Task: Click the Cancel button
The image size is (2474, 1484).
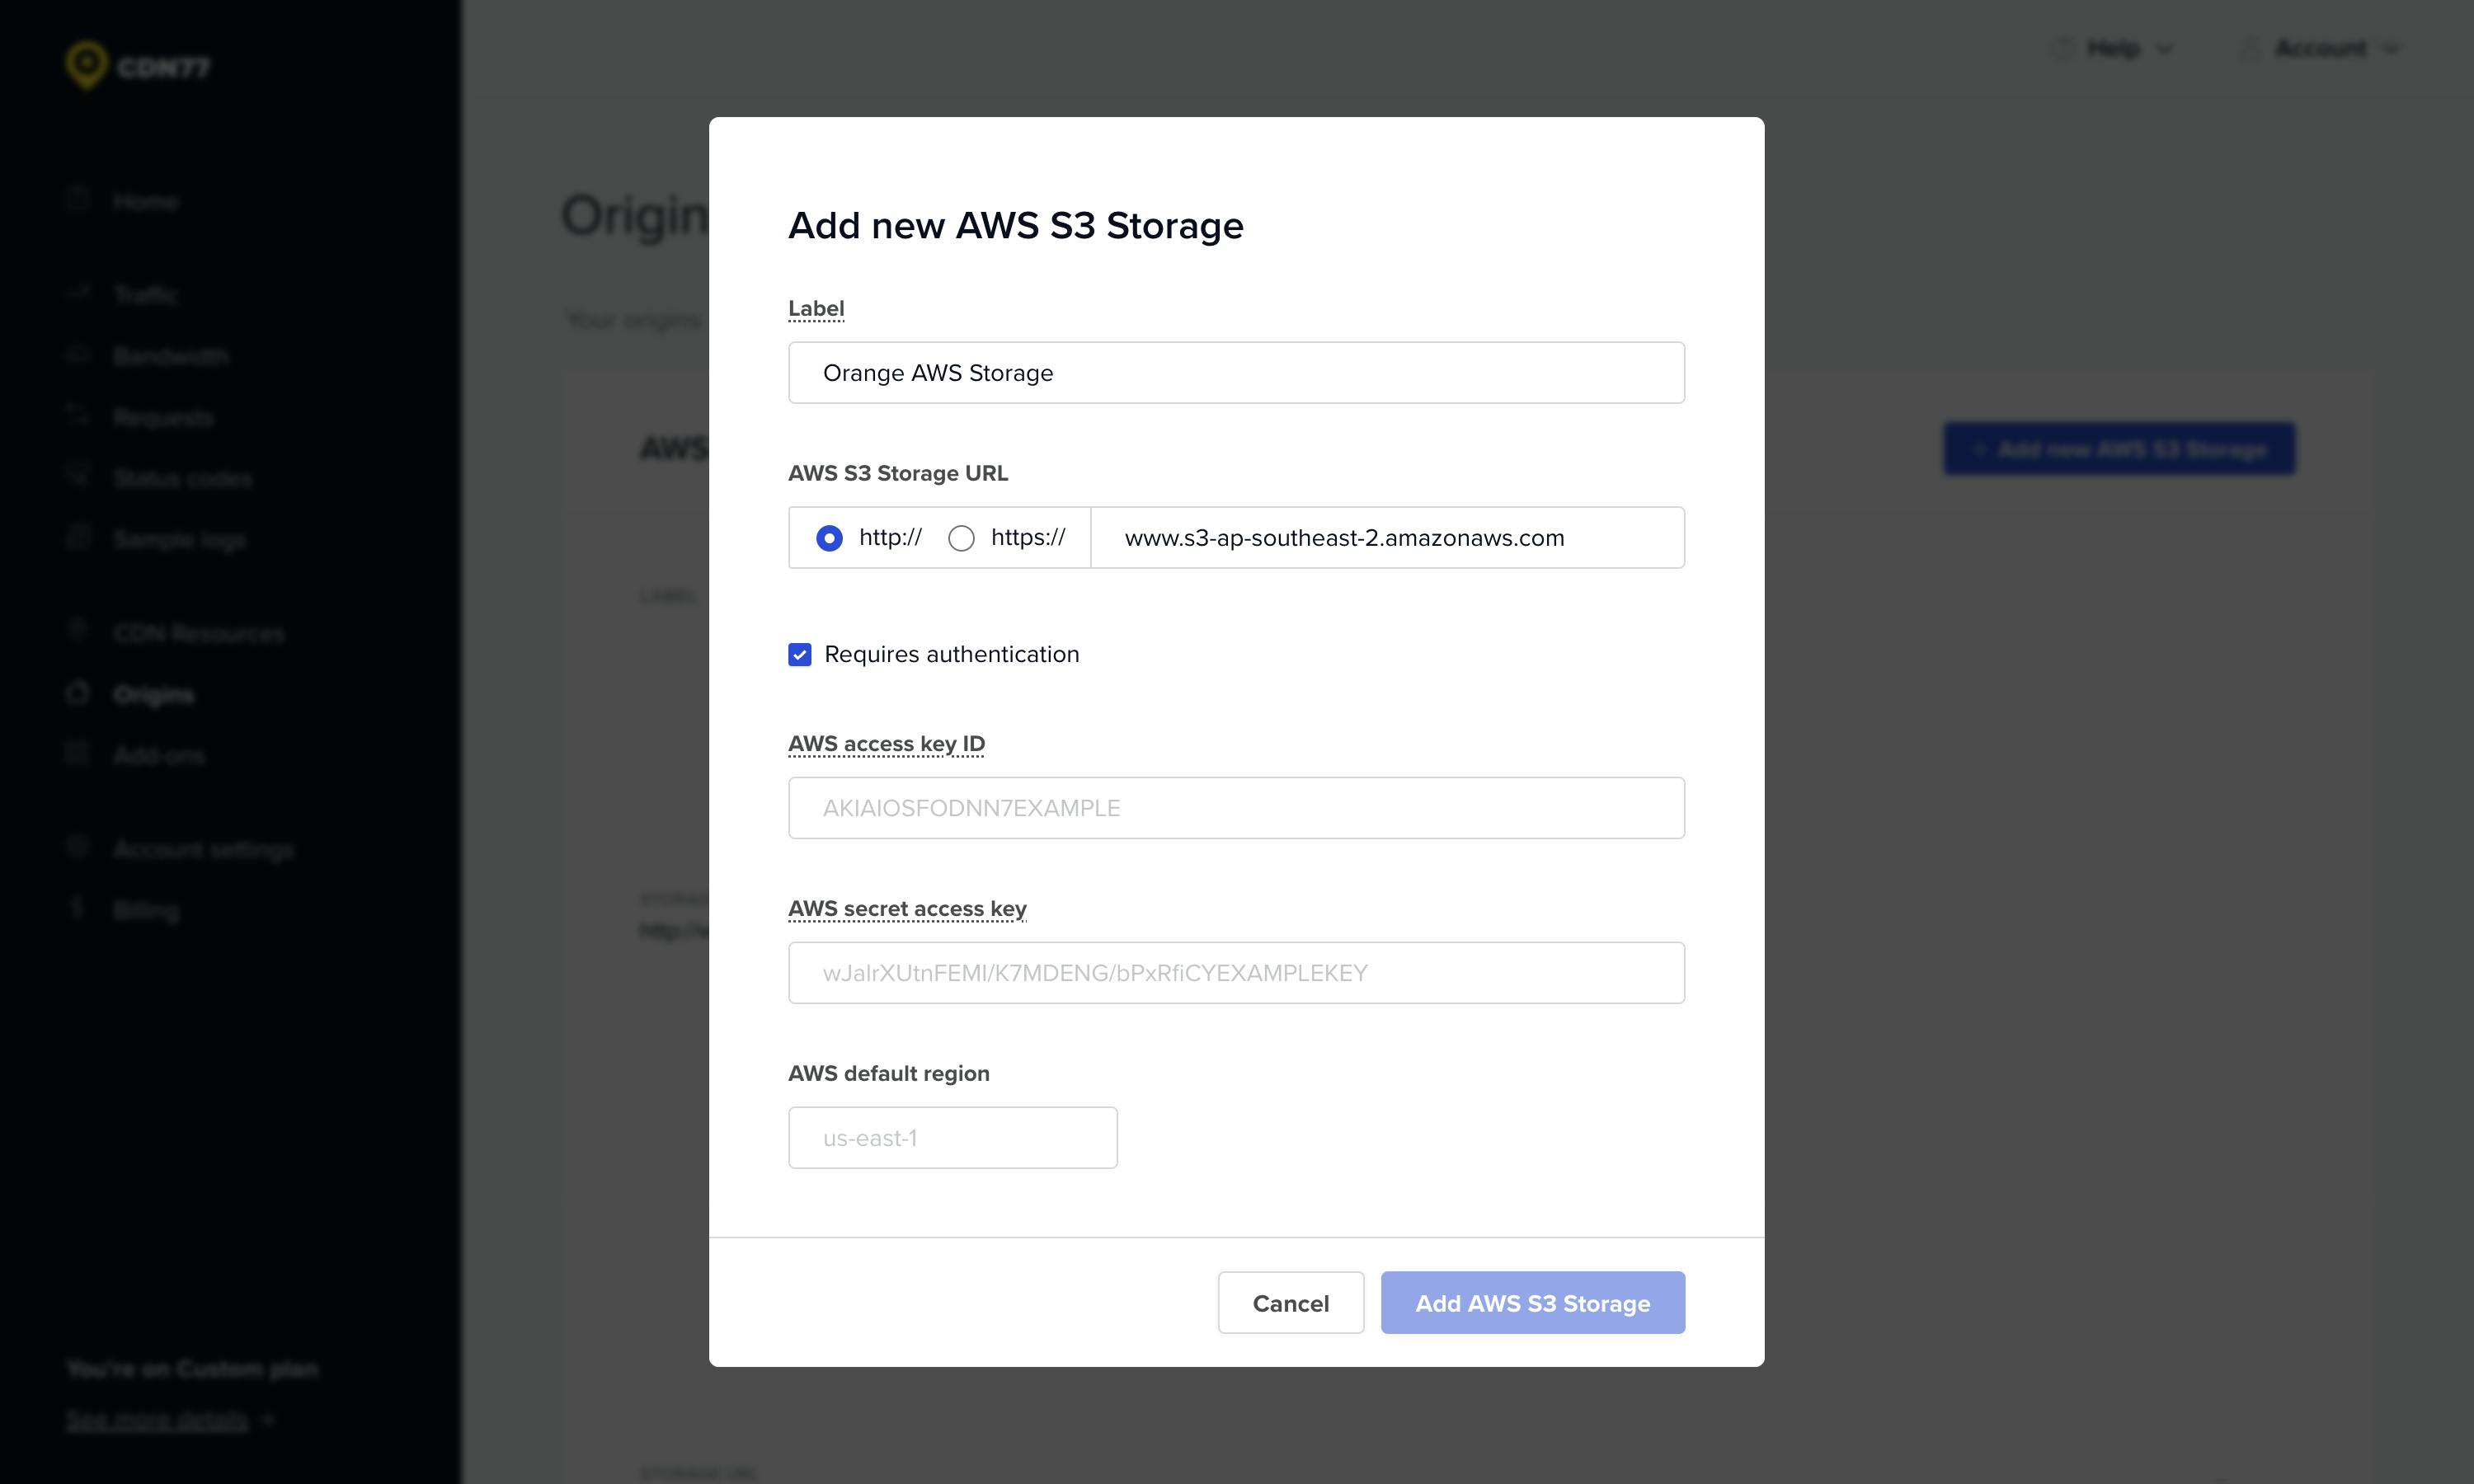Action: pos(1290,1303)
